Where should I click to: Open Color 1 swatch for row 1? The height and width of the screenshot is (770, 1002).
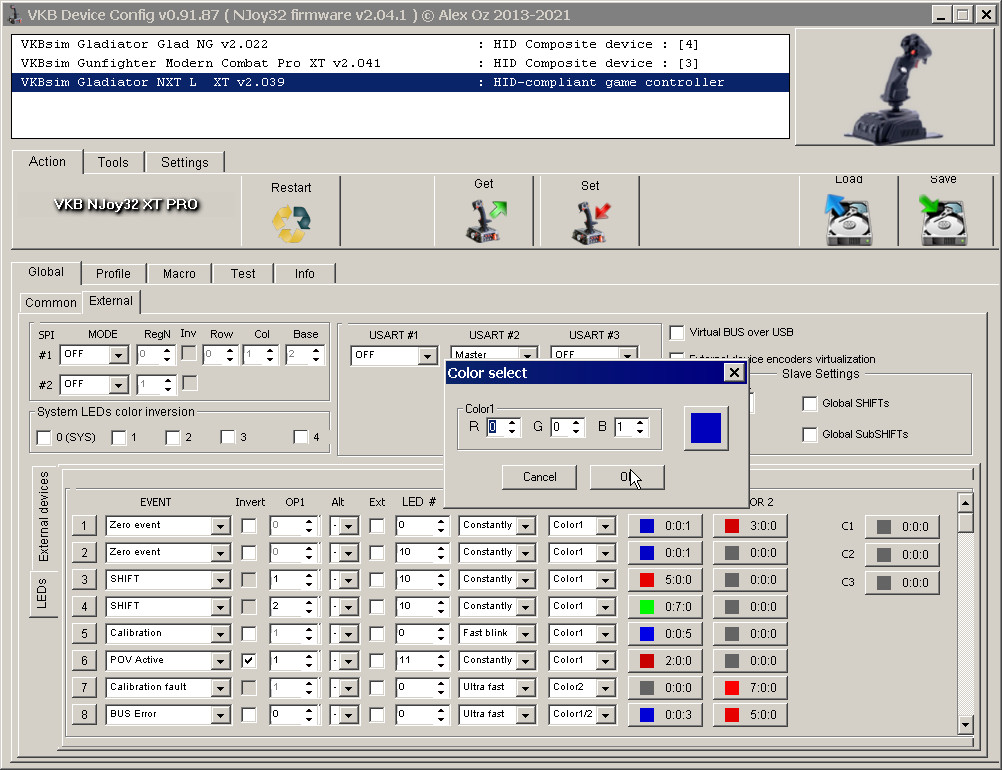pyautogui.click(x=665, y=526)
